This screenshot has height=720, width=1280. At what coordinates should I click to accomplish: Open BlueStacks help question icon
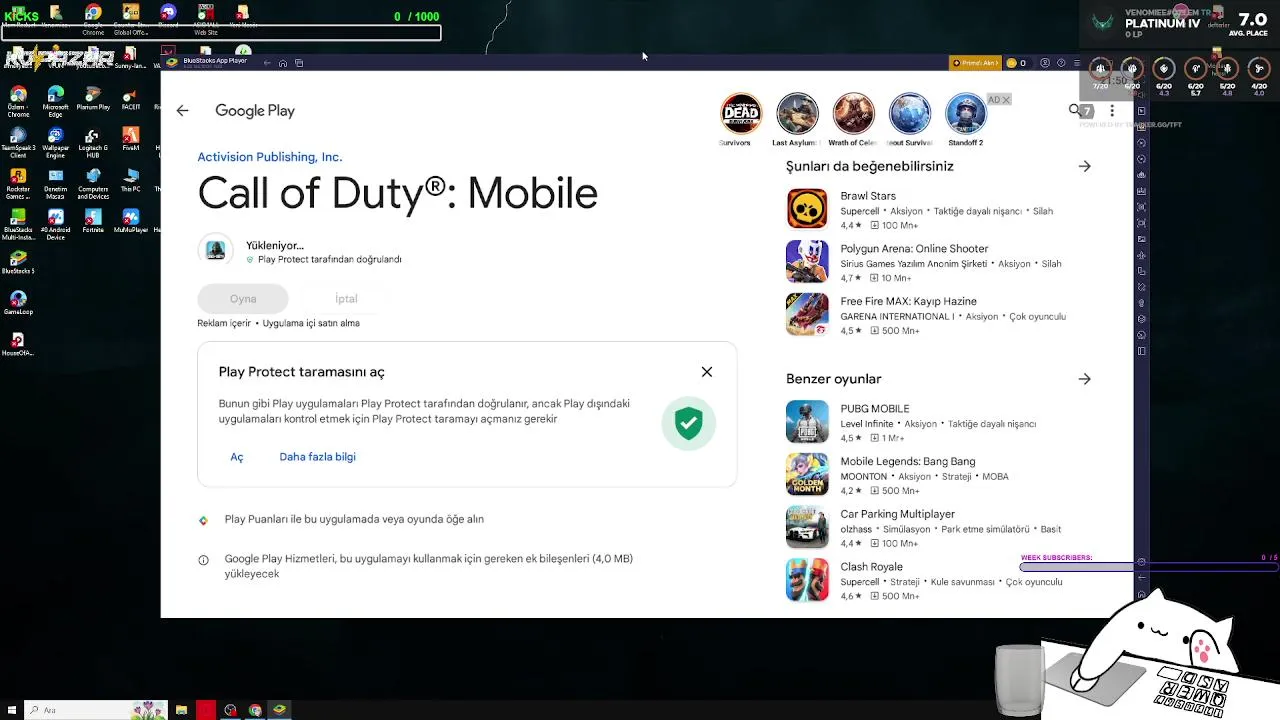[1060, 63]
